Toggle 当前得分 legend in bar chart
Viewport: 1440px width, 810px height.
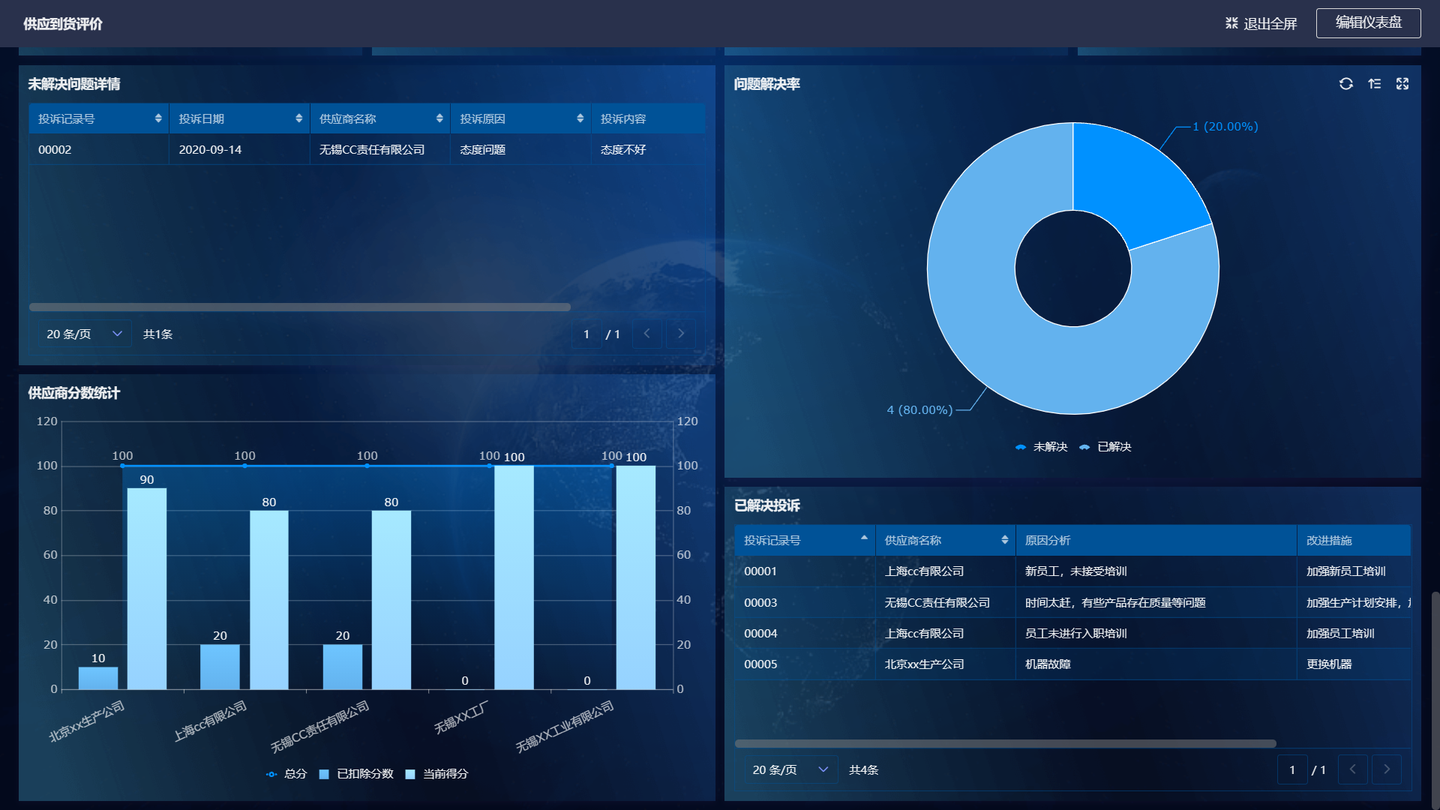[x=436, y=774]
